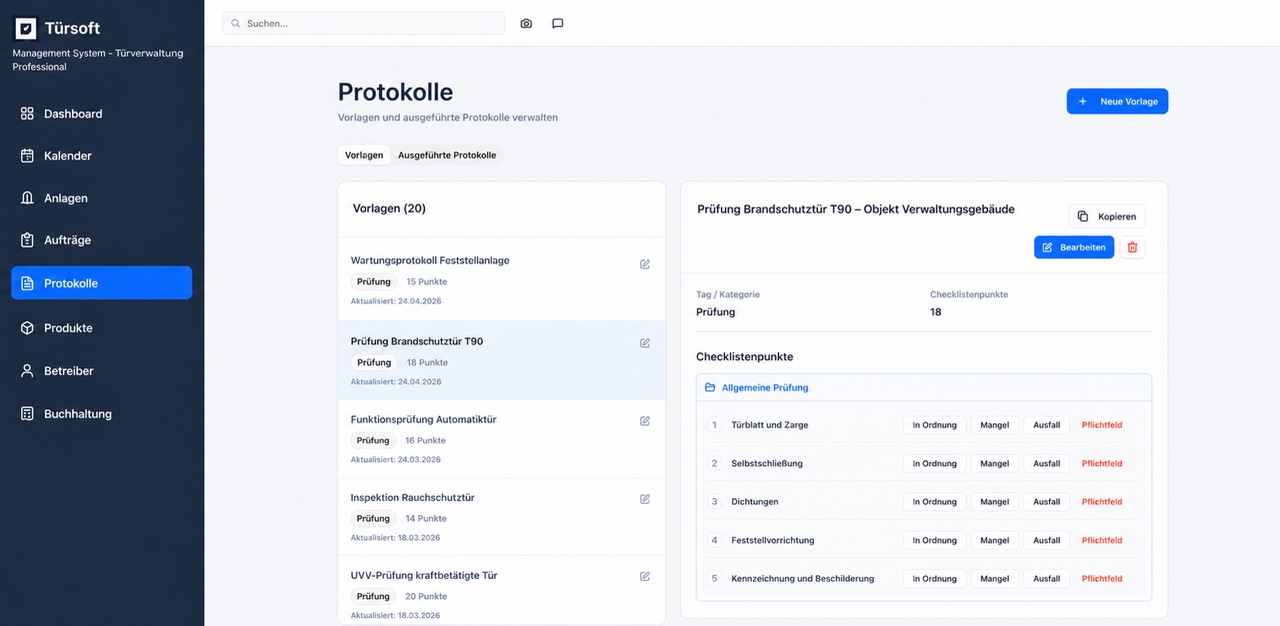The width and height of the screenshot is (1280, 626).
Task: Mark Feststellvorrichtung as In Ordnung
Action: click(935, 541)
